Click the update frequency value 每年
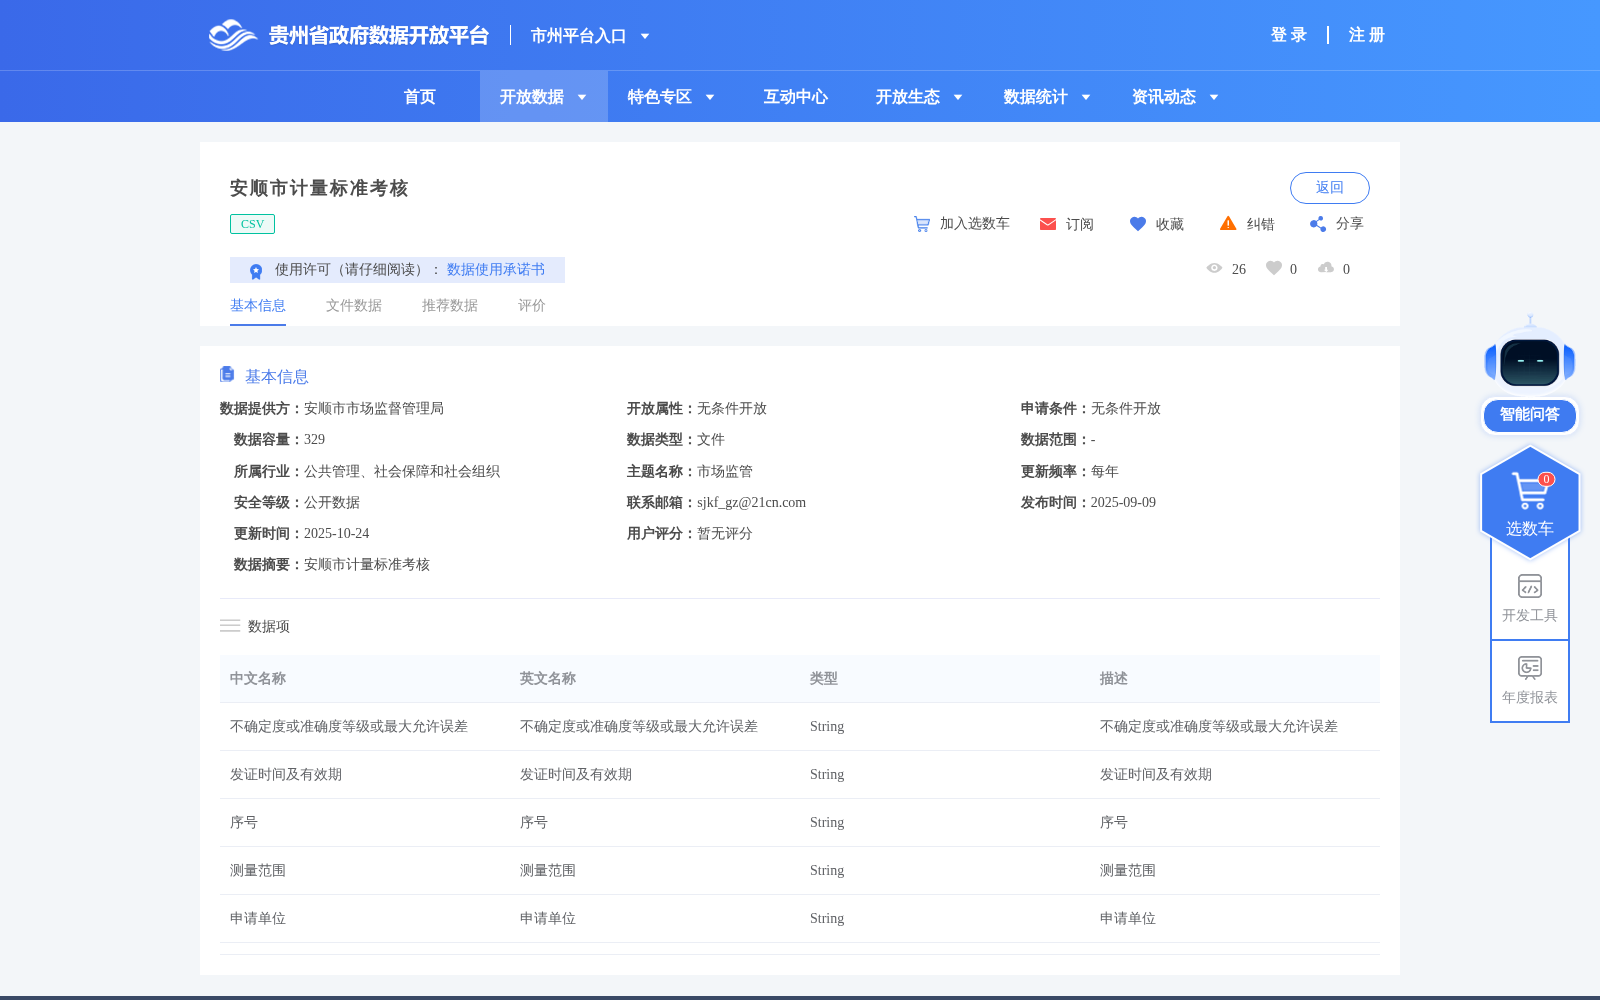1600x1000 pixels. 1105,472
